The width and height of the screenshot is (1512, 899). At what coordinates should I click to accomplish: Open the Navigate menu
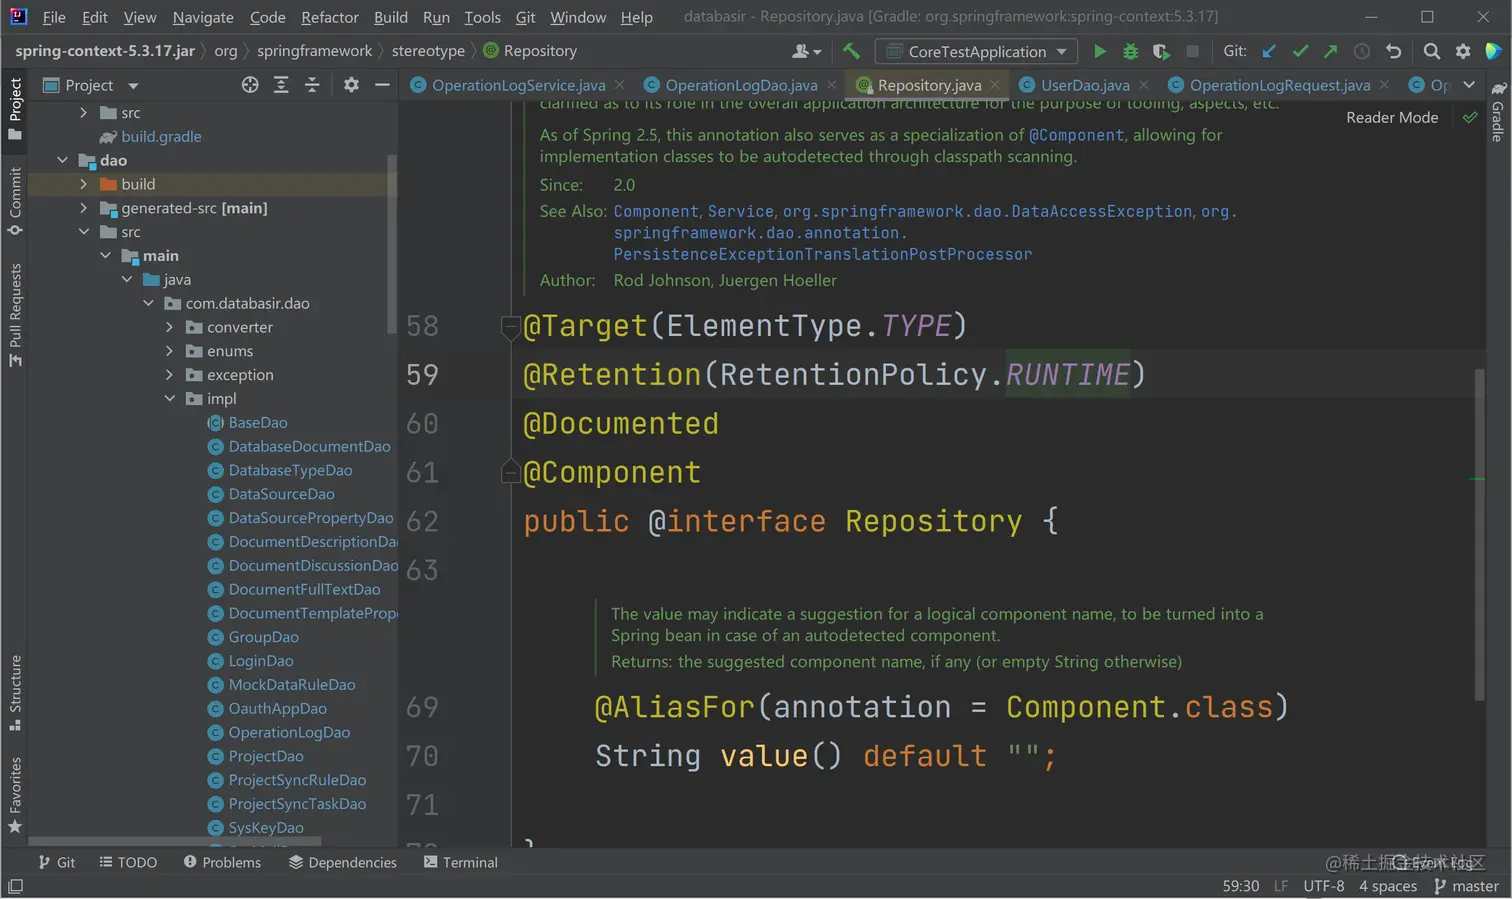[x=203, y=17]
